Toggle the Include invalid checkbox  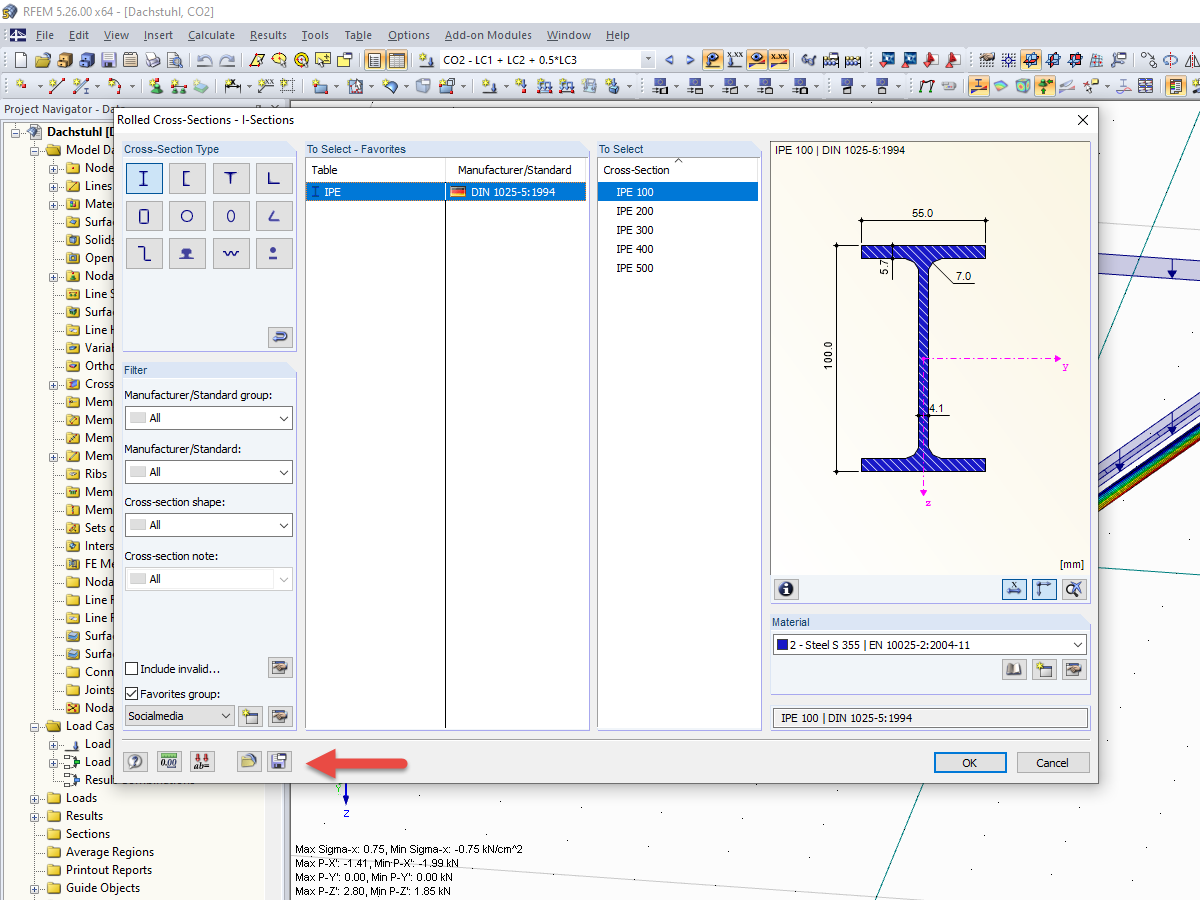[x=132, y=669]
